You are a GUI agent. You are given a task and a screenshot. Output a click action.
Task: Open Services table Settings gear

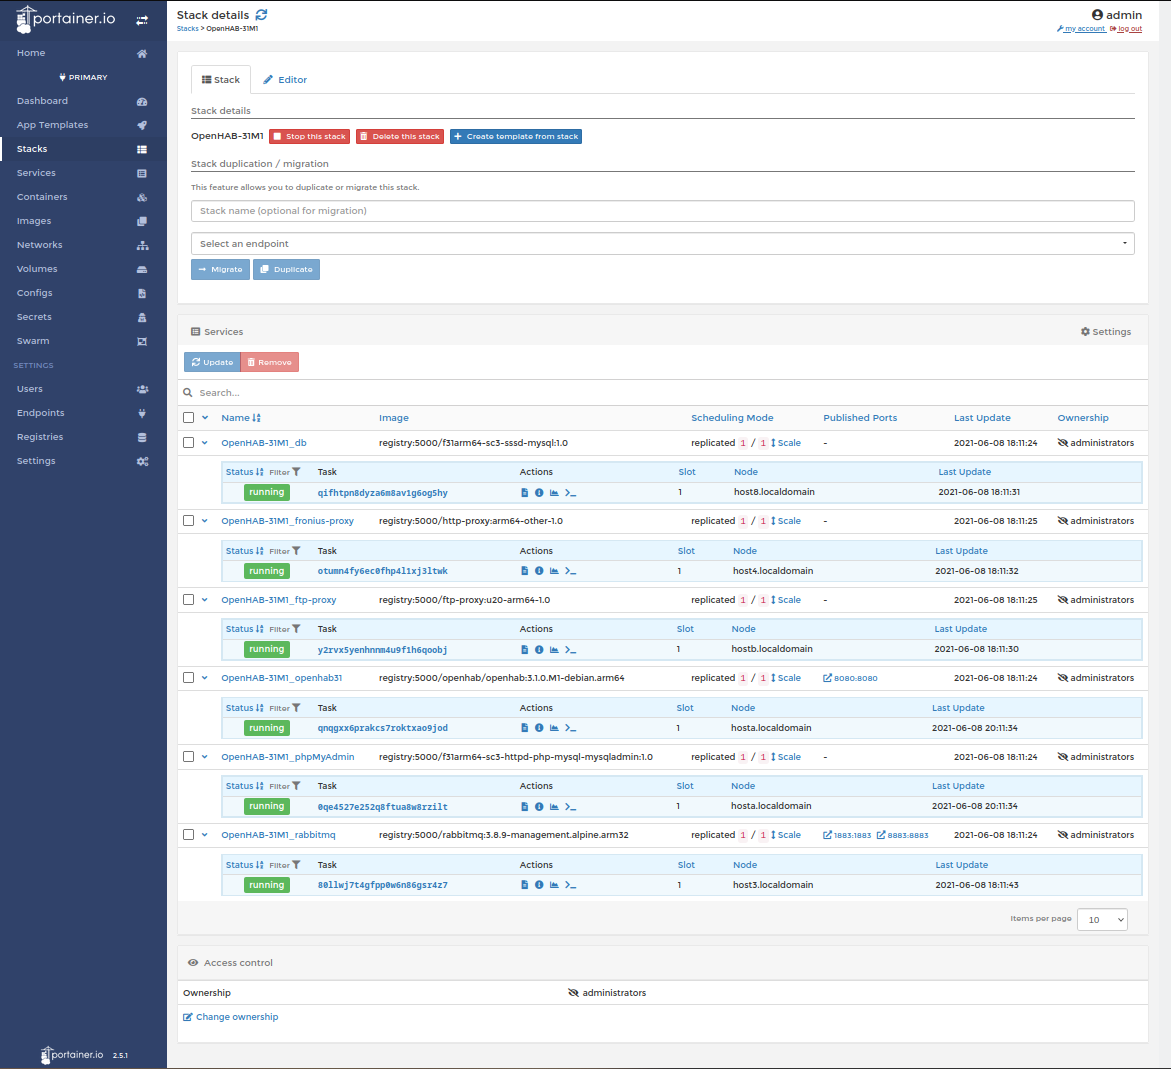(1105, 332)
